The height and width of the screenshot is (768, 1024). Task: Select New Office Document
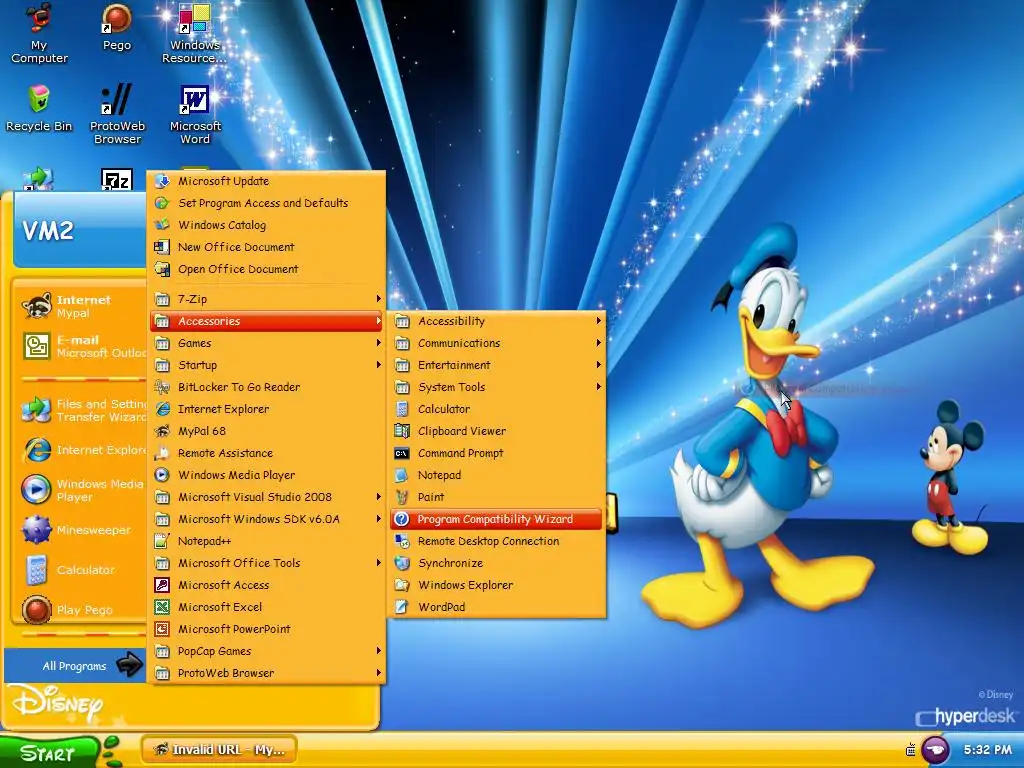pos(266,247)
